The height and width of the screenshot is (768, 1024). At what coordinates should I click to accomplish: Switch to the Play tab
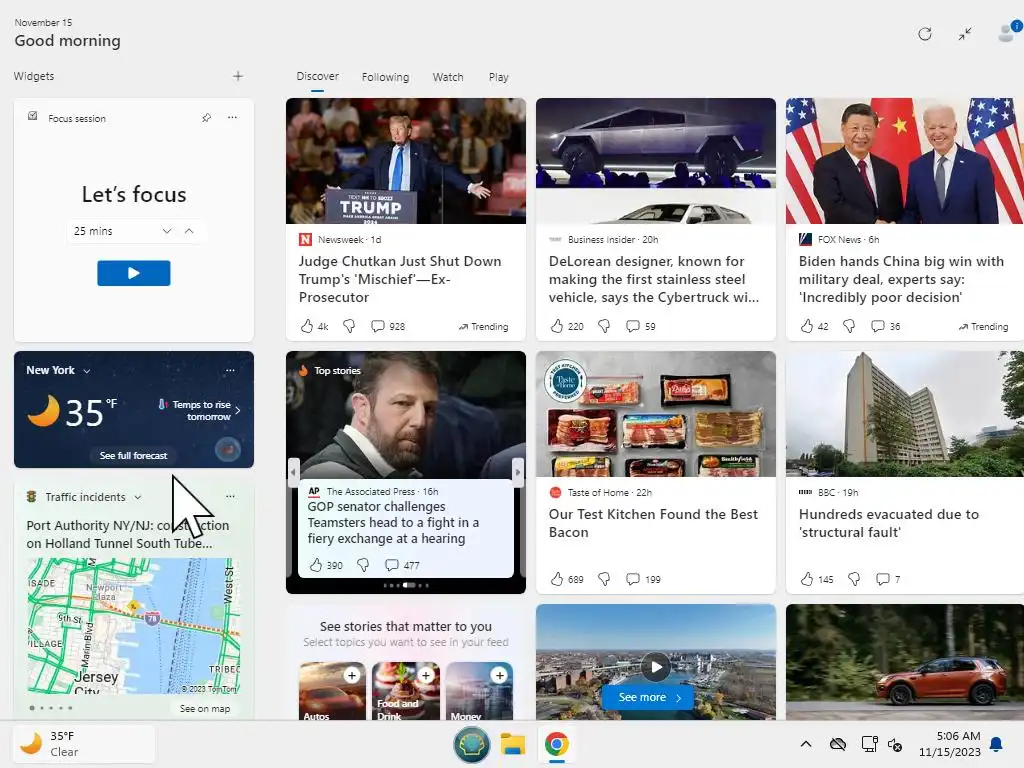pyautogui.click(x=498, y=77)
